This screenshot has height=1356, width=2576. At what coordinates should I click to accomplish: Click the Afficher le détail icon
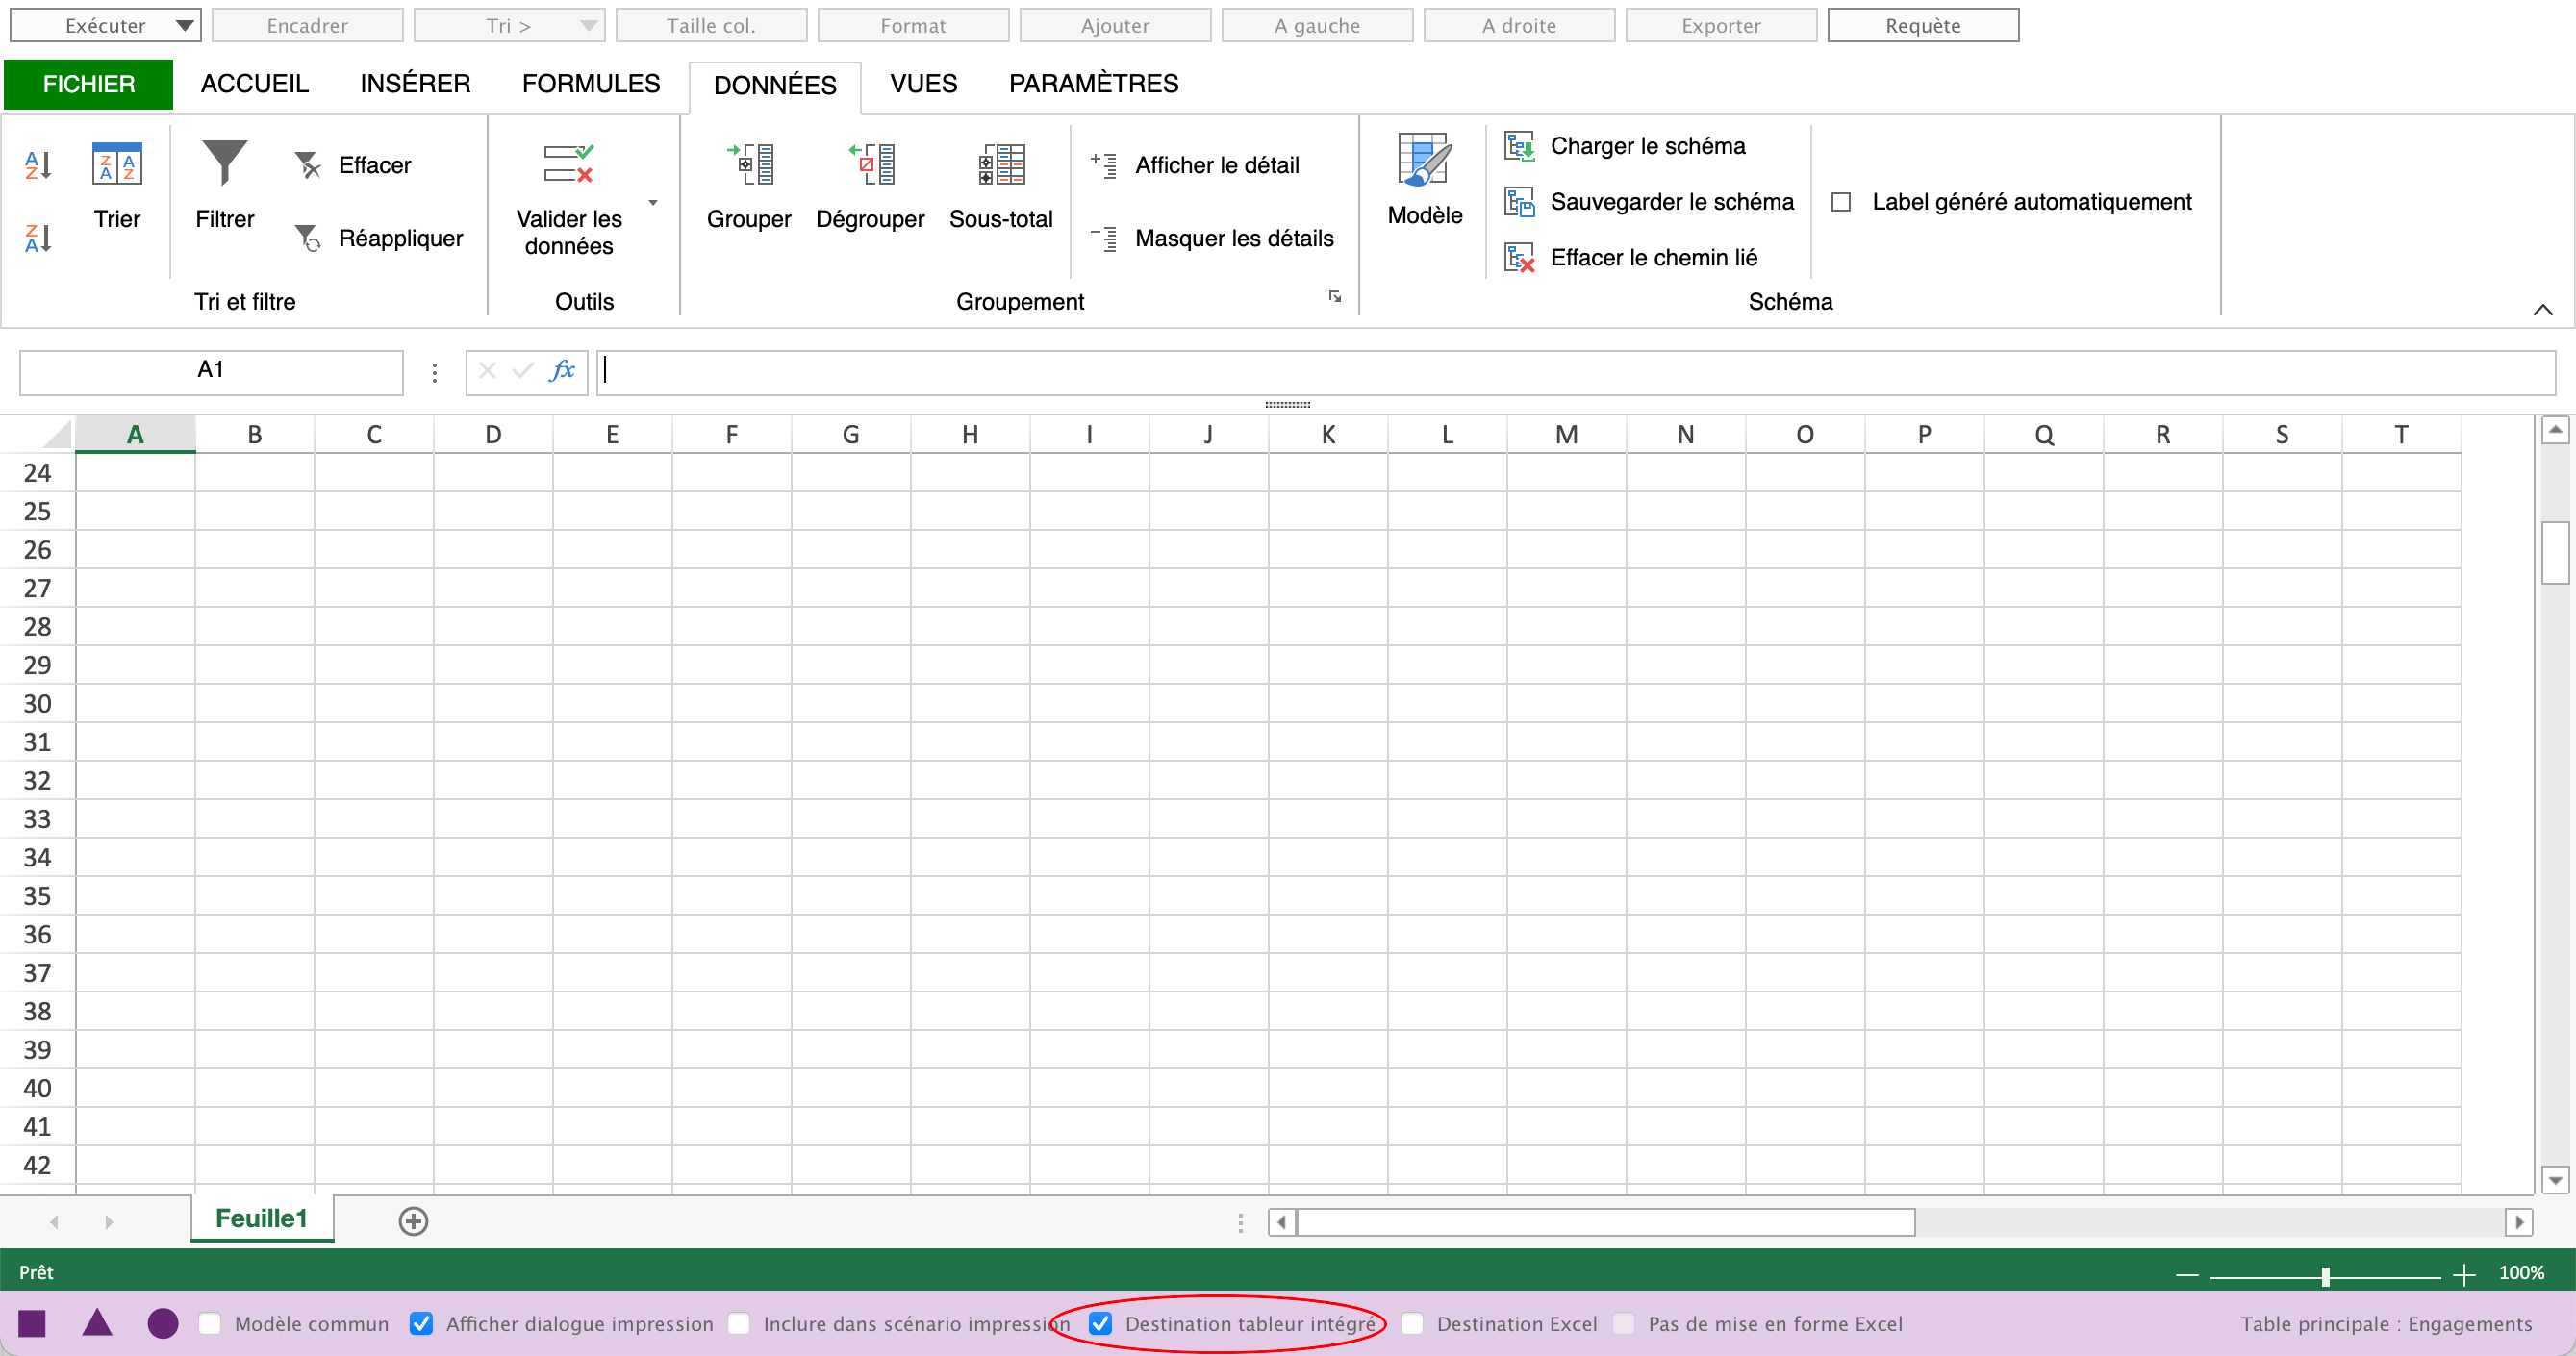1102,163
